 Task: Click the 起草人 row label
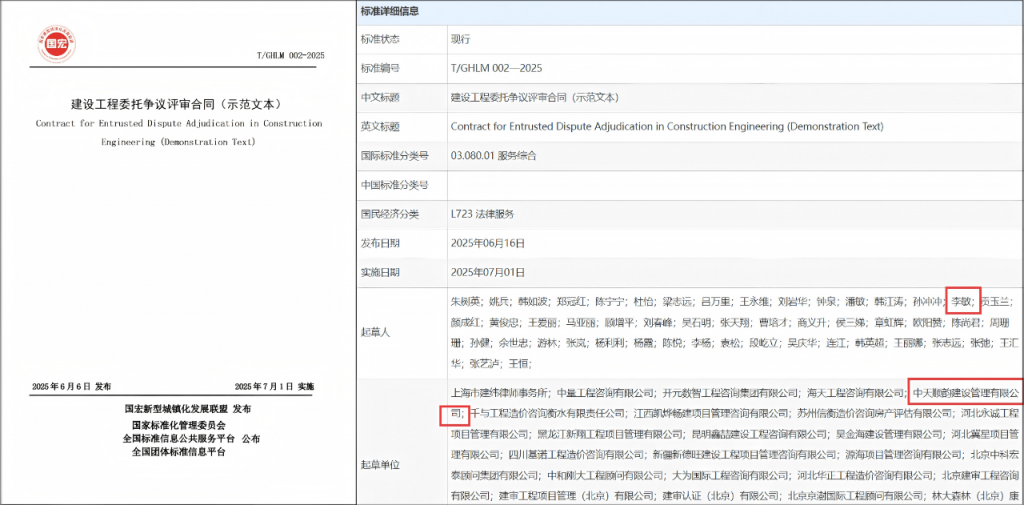[376, 333]
